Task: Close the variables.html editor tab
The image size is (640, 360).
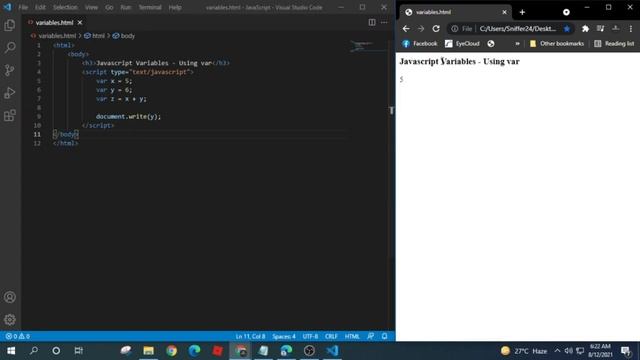Action: (x=80, y=22)
